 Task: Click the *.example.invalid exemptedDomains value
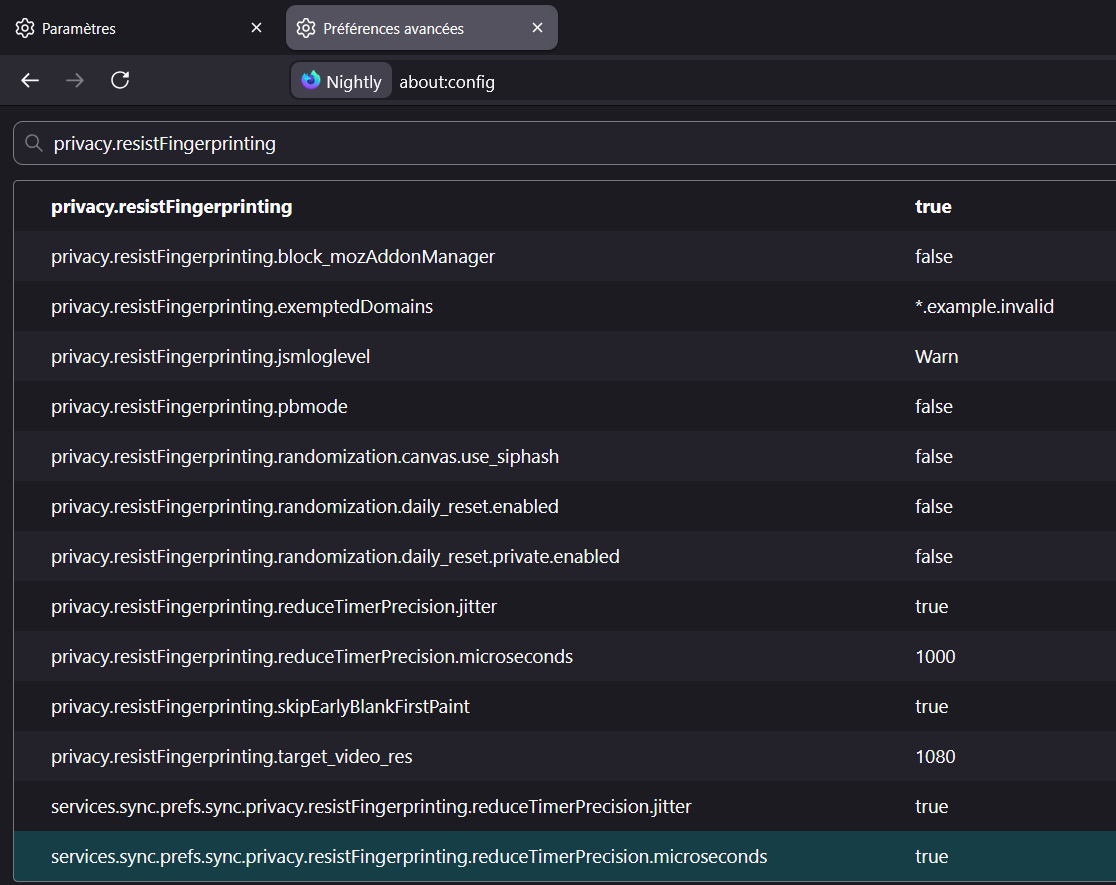984,307
